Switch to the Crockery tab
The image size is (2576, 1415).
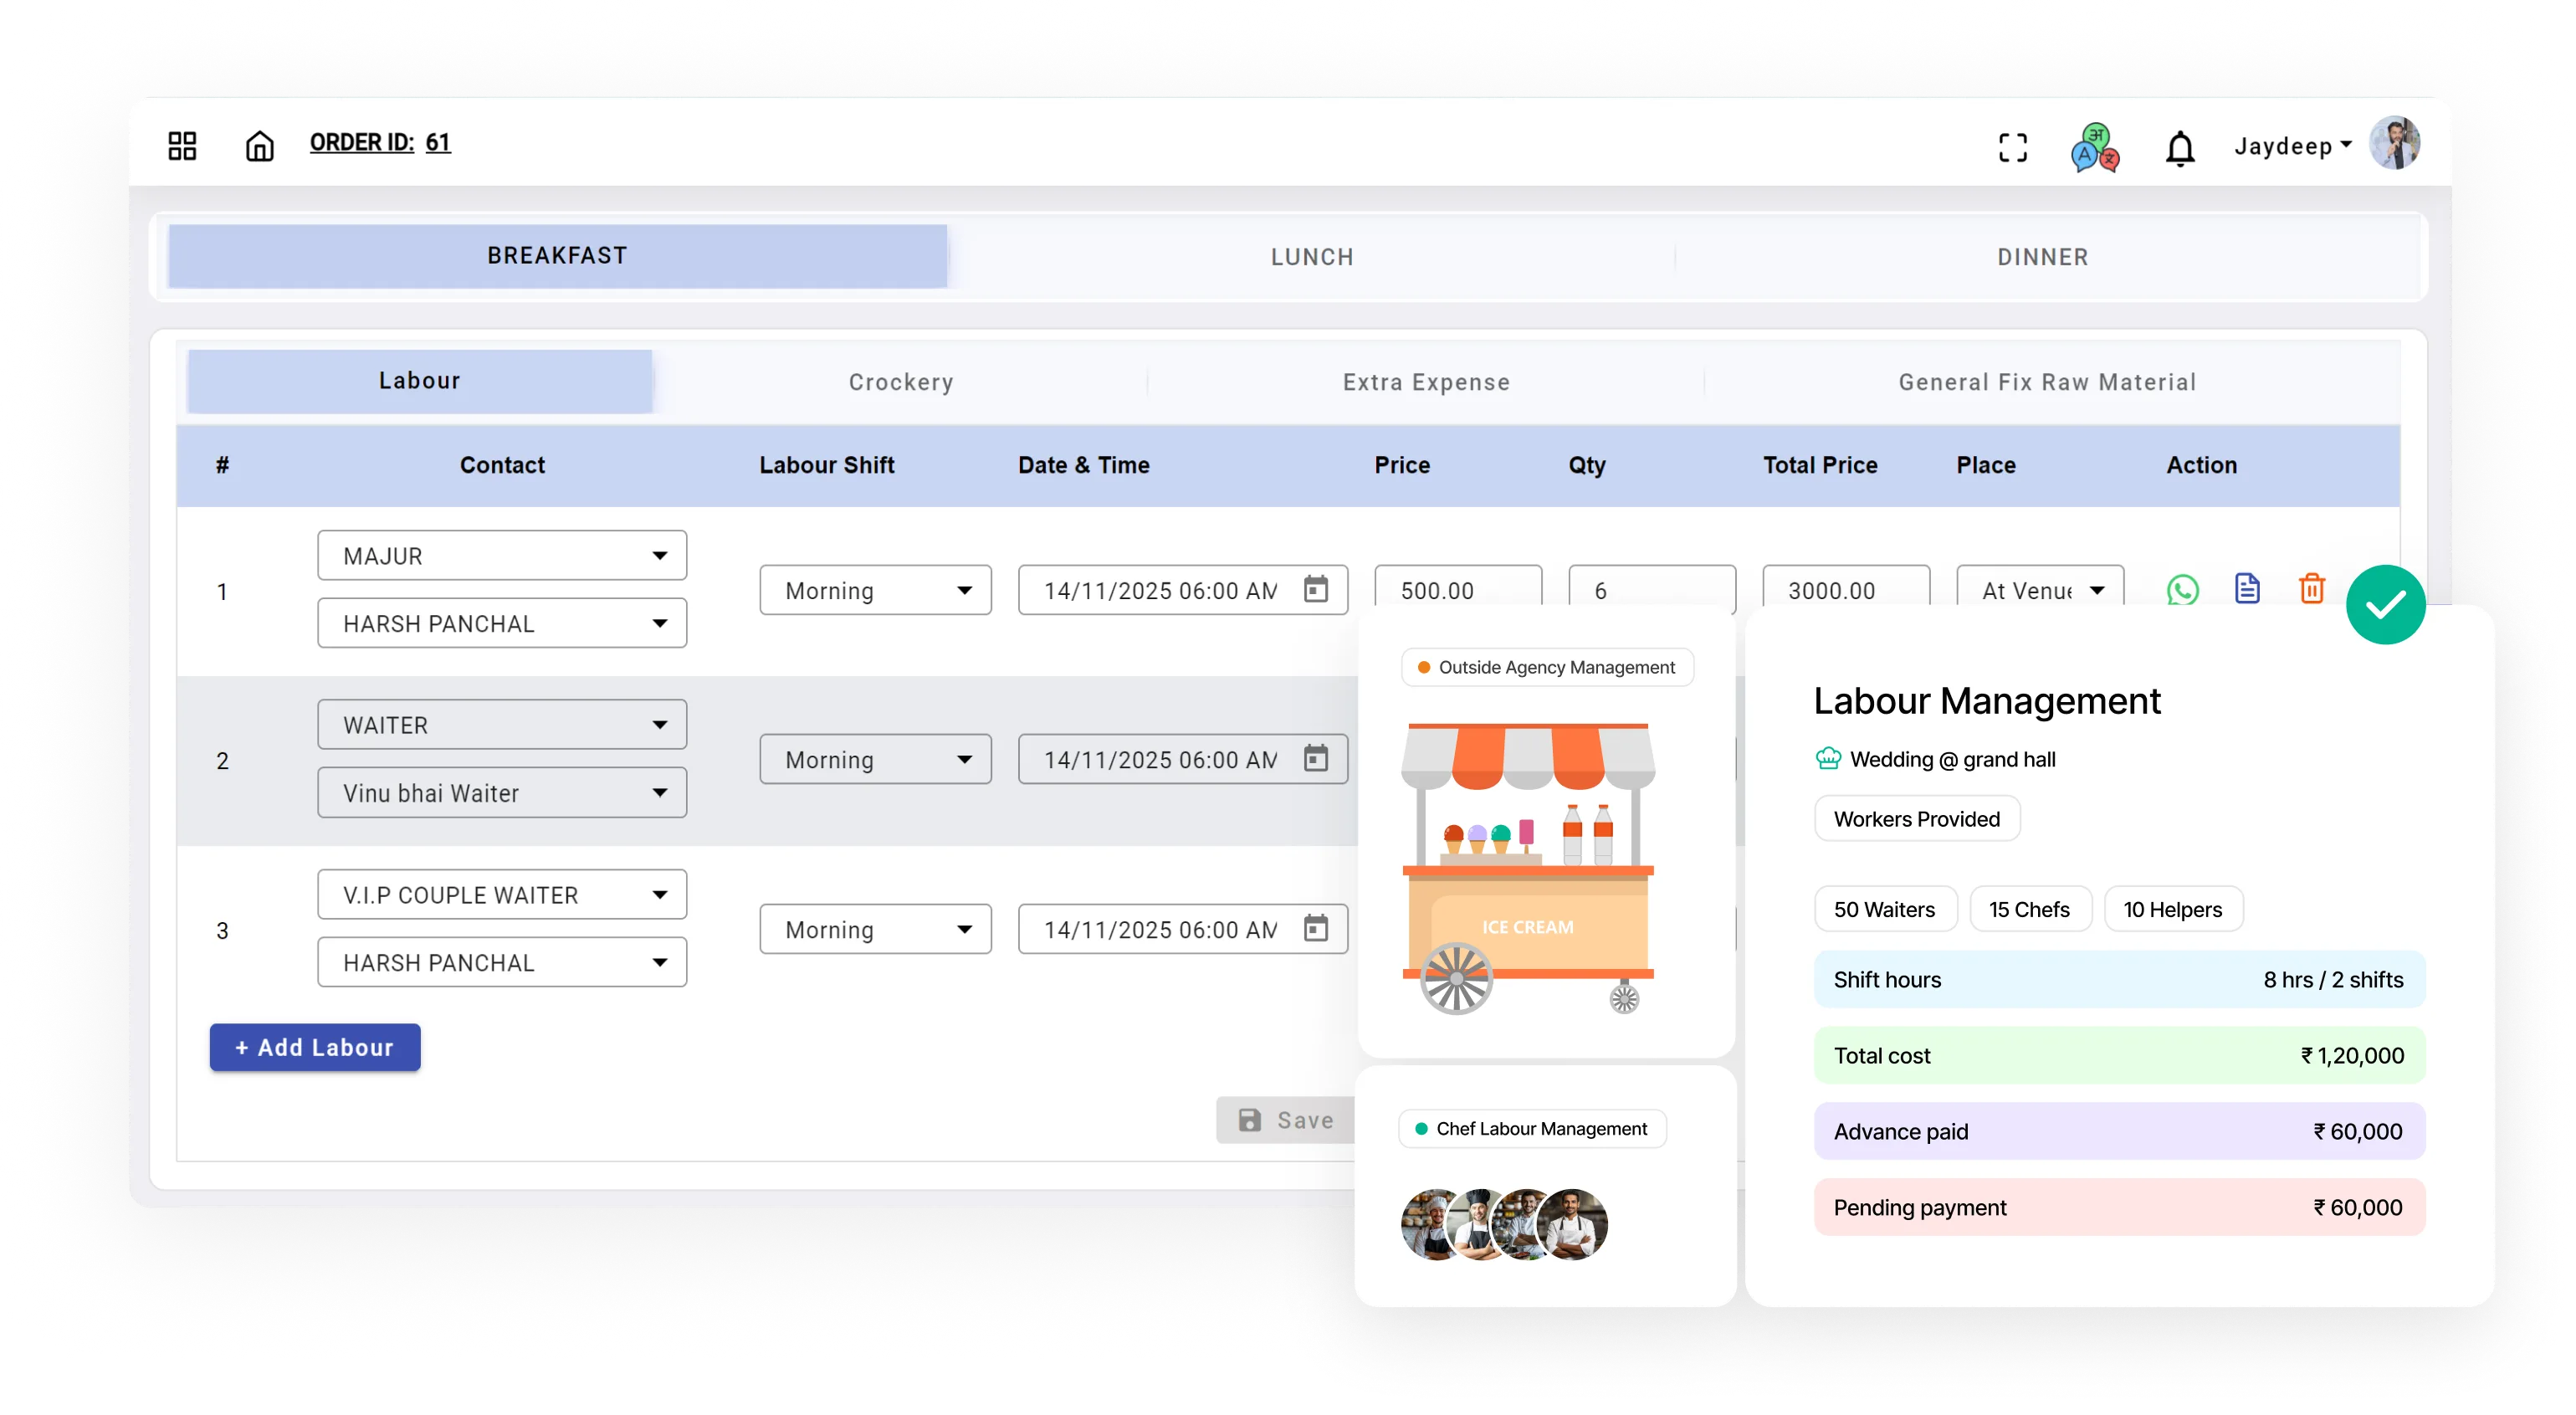coord(900,381)
